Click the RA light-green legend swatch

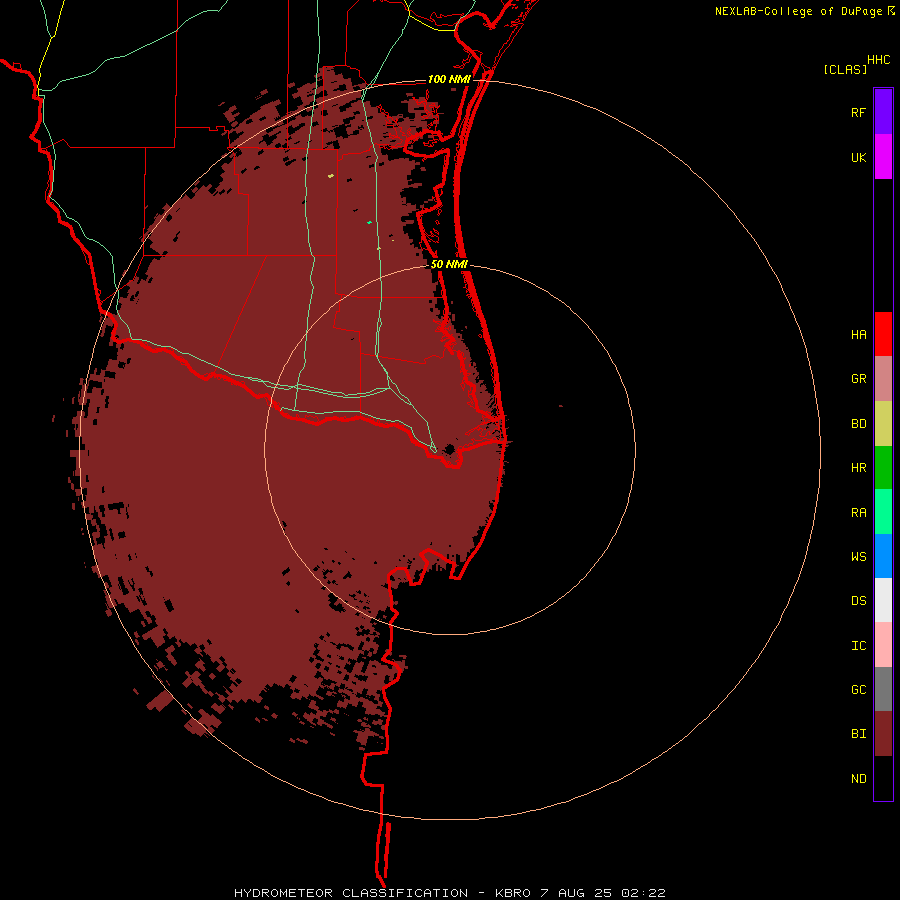tap(883, 512)
